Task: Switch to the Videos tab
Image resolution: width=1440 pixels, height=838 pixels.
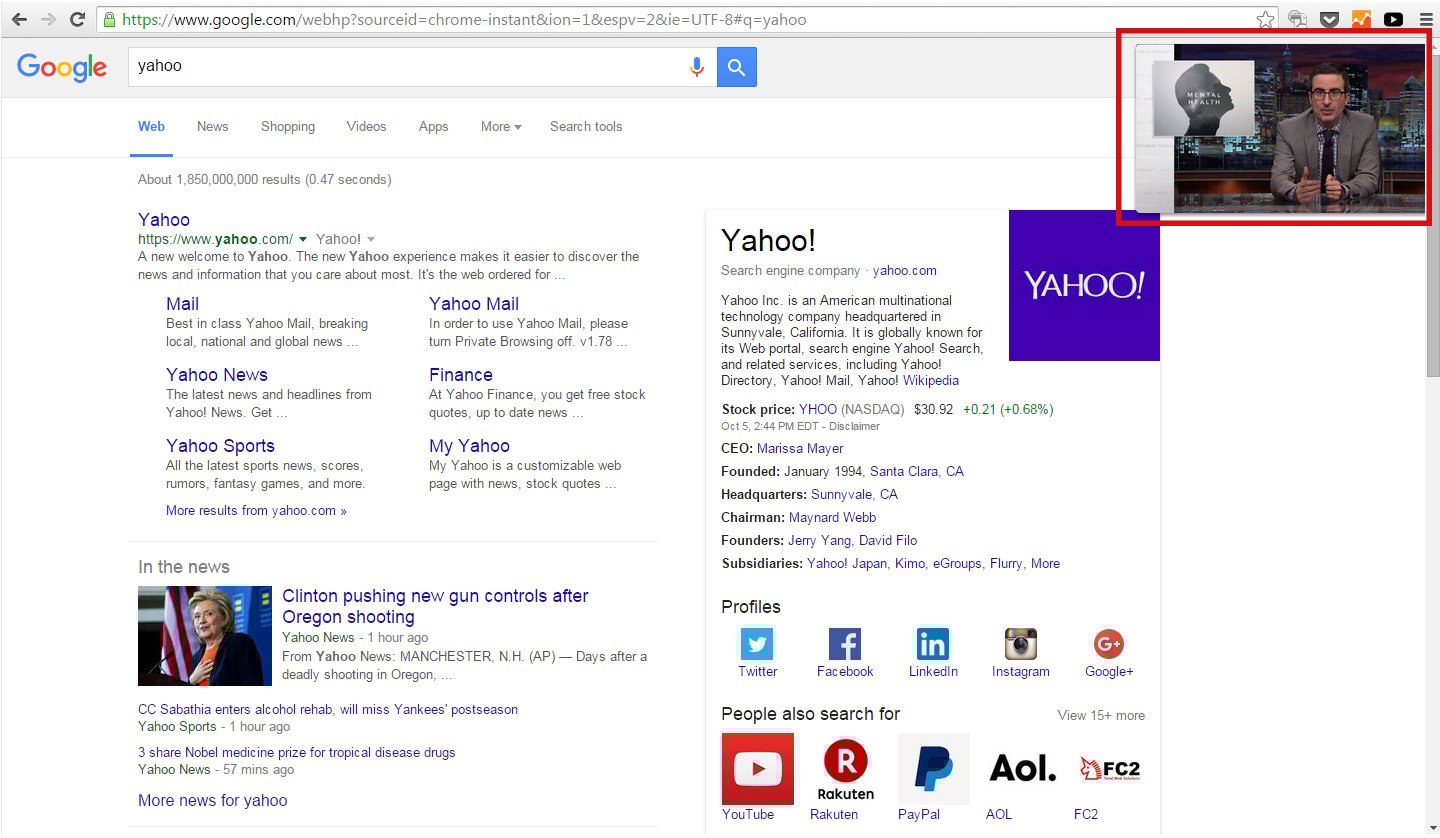Action: click(366, 127)
